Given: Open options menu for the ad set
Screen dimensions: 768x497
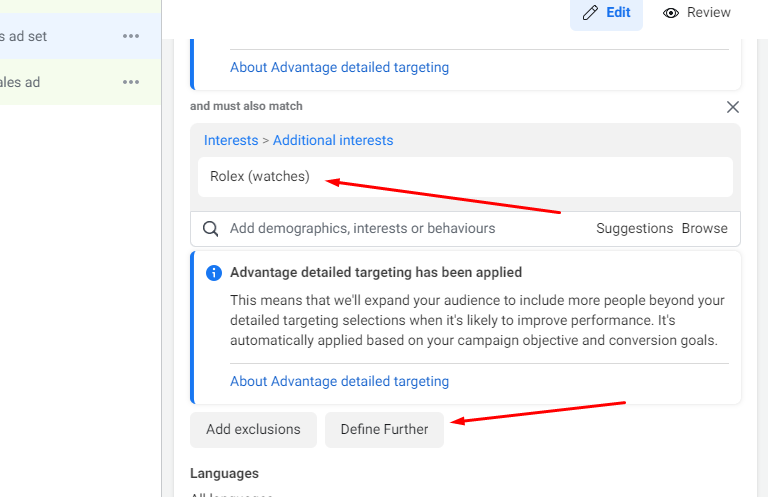Looking at the screenshot, I should tap(131, 37).
